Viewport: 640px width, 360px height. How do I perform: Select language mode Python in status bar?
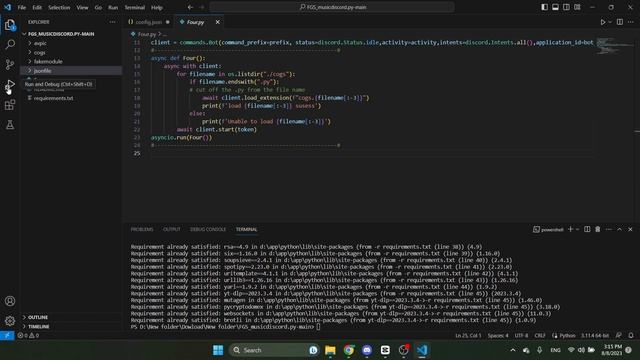tap(567, 336)
